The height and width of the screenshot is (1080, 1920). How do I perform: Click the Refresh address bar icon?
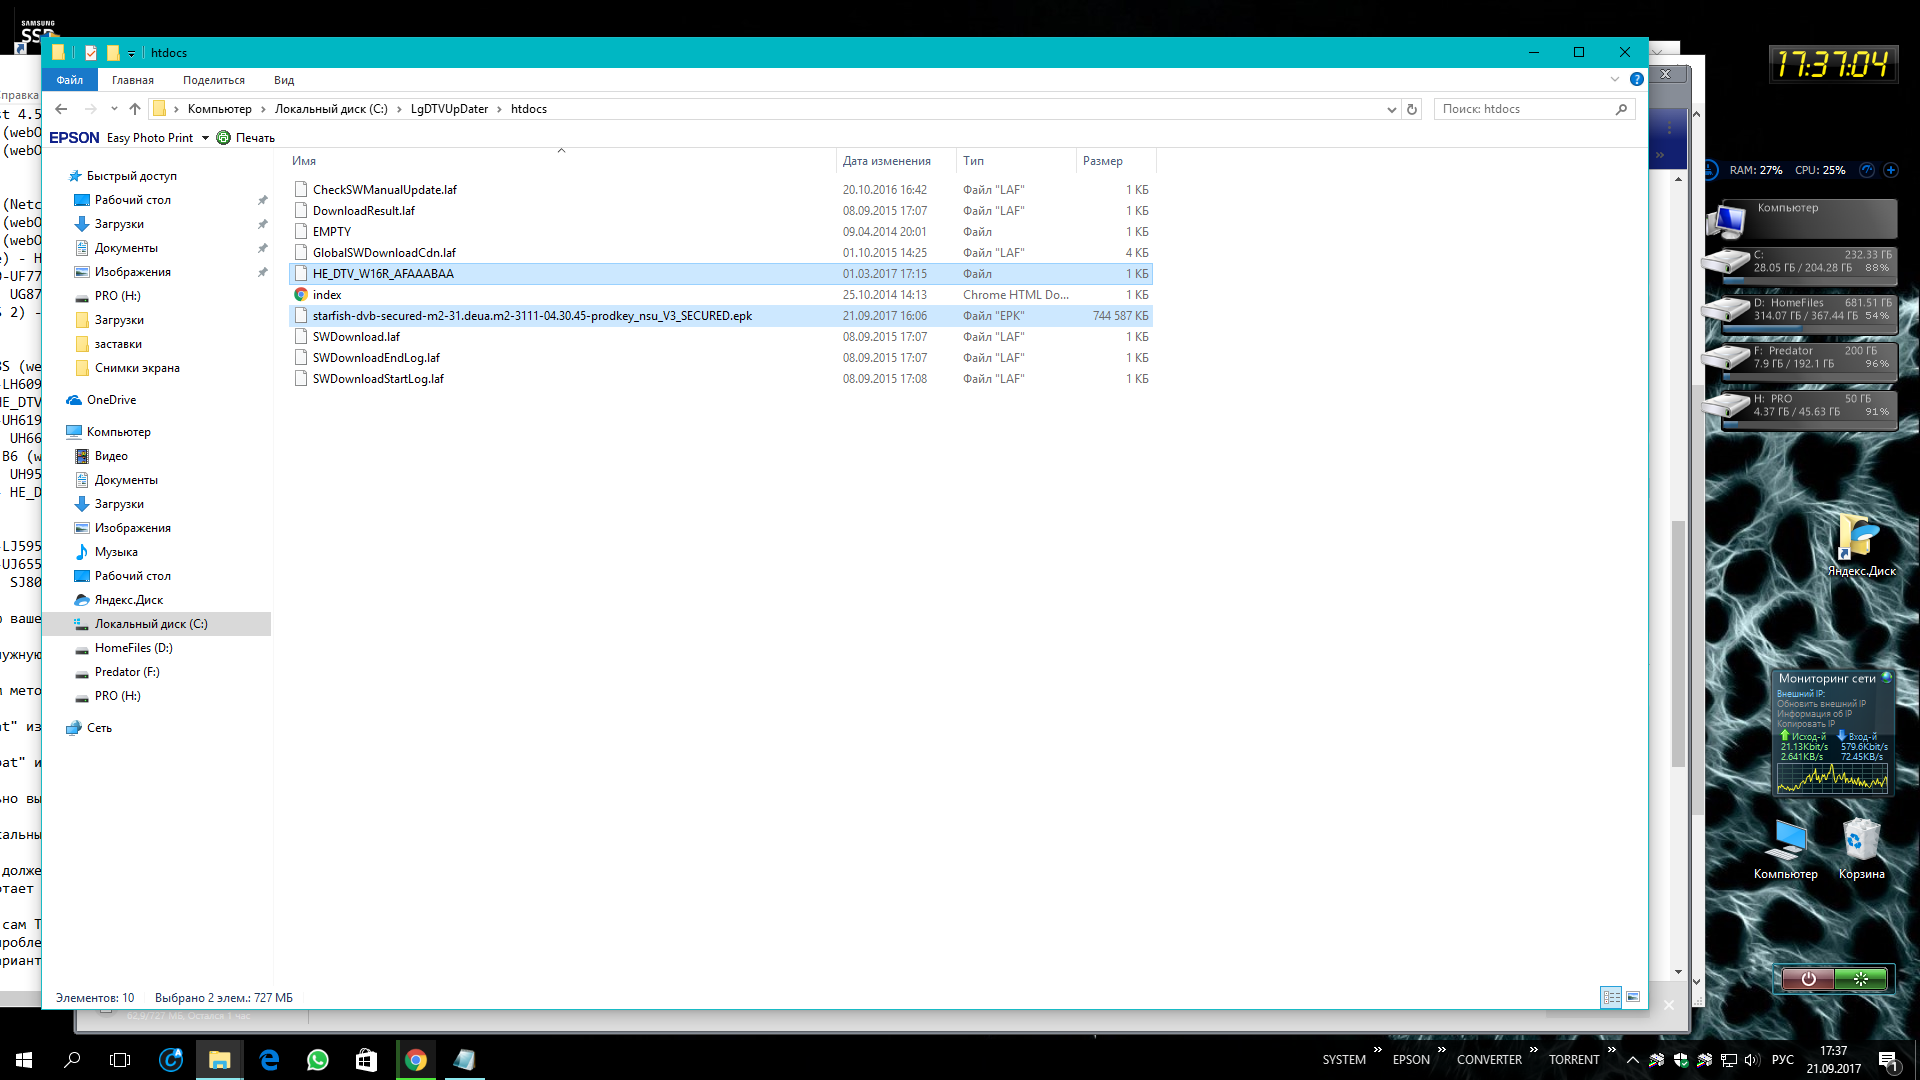[x=1412, y=109]
